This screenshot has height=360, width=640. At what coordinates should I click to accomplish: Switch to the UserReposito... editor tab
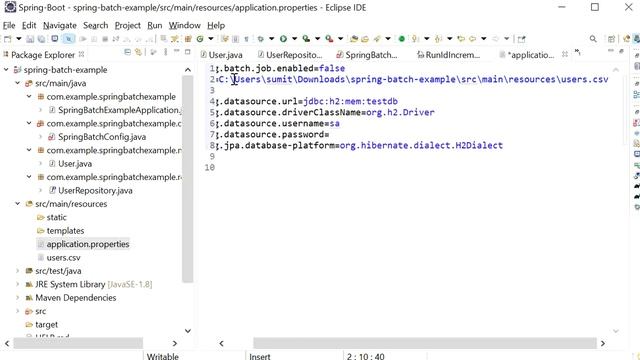(290, 55)
